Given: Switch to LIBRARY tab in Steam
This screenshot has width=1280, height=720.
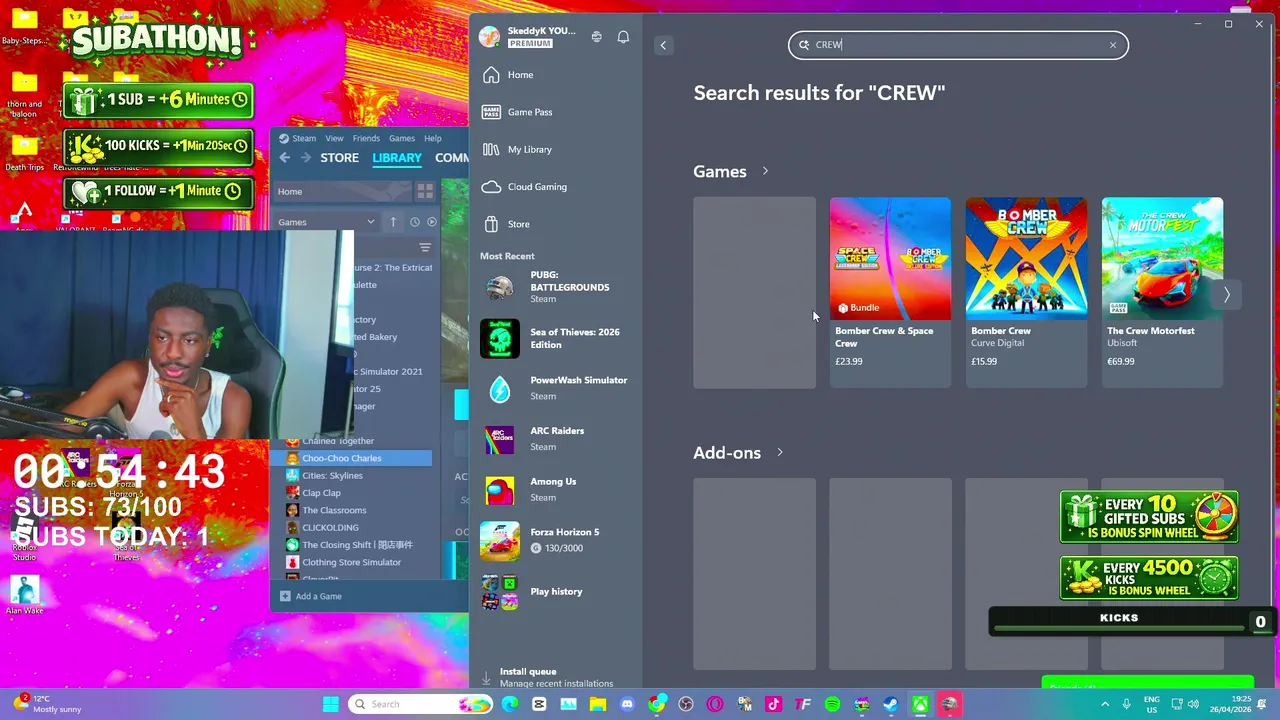Looking at the screenshot, I should pyautogui.click(x=397, y=158).
